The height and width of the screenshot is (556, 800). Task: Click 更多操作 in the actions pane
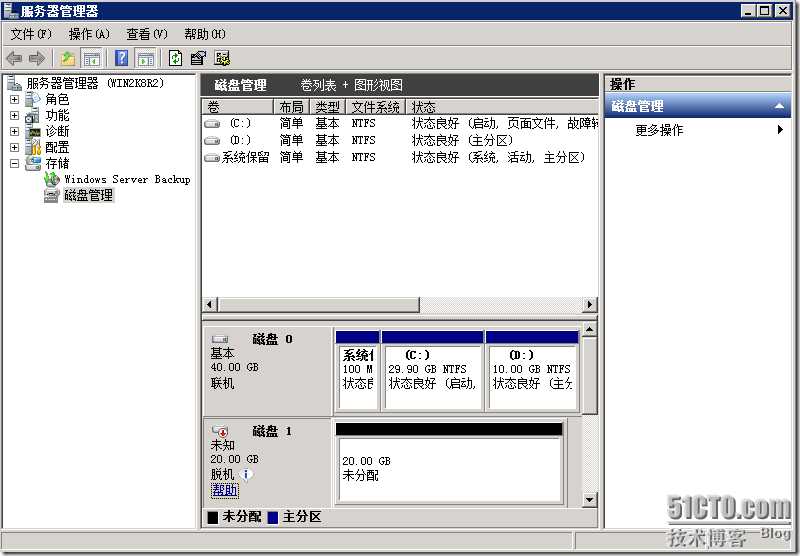tap(659, 130)
